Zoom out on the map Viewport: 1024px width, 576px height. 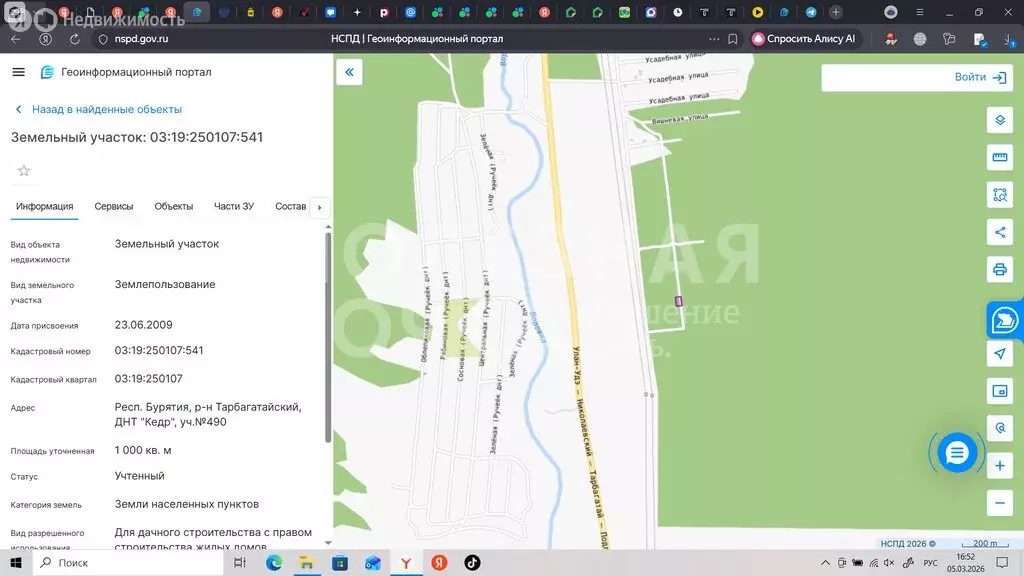pos(999,503)
